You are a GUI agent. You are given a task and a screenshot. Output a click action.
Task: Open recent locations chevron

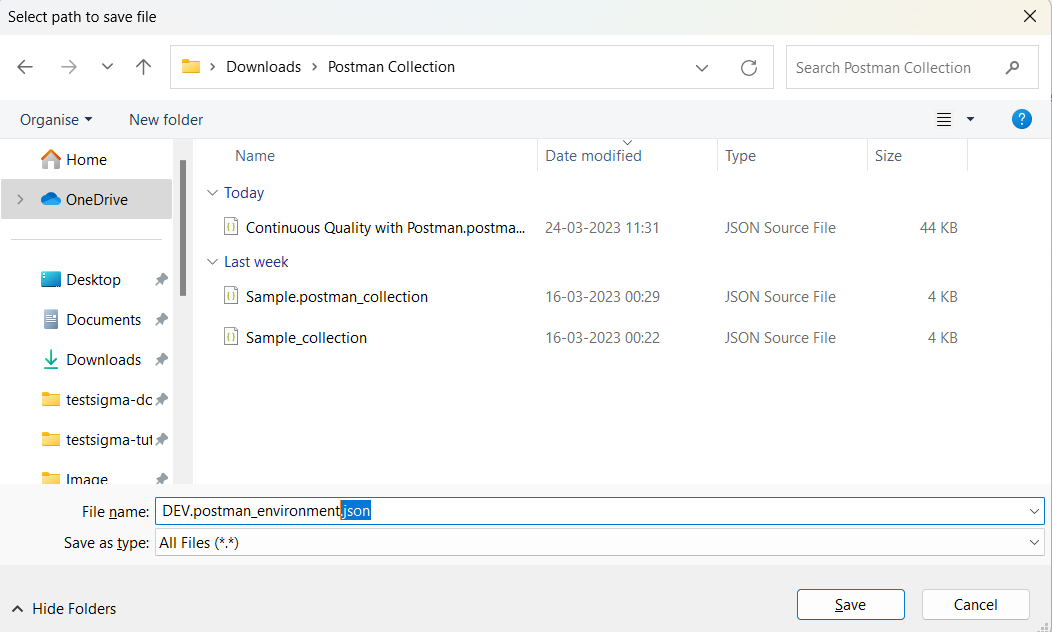pos(107,67)
